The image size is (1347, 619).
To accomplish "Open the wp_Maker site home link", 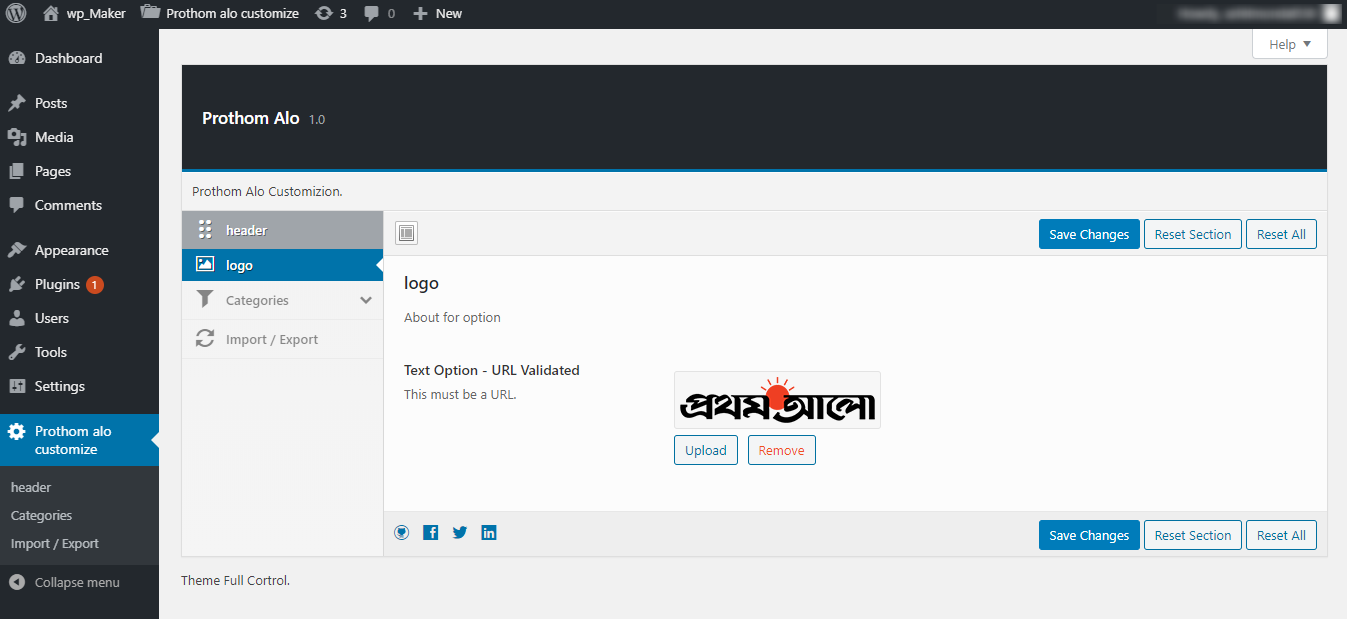I will (84, 14).
